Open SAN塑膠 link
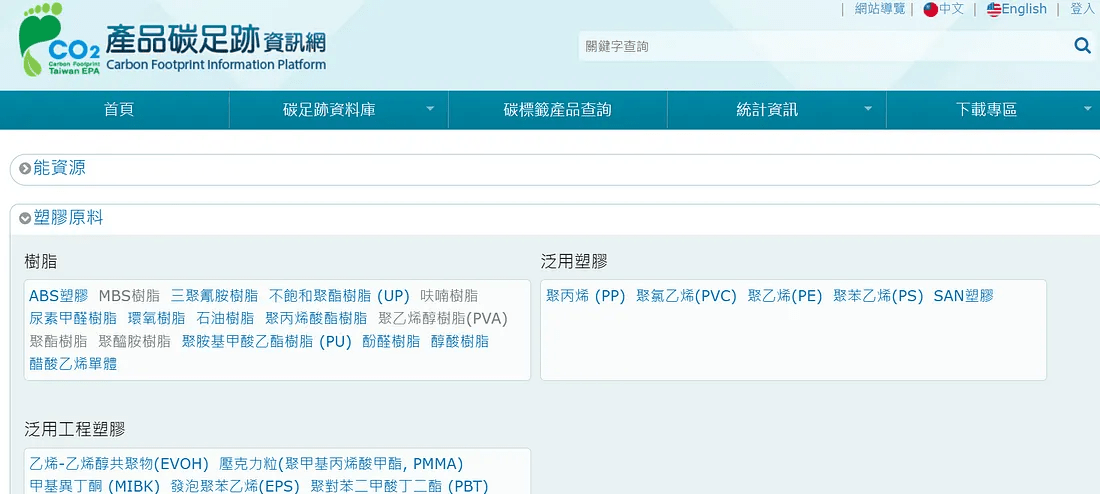The width and height of the screenshot is (1100, 494). 963,296
